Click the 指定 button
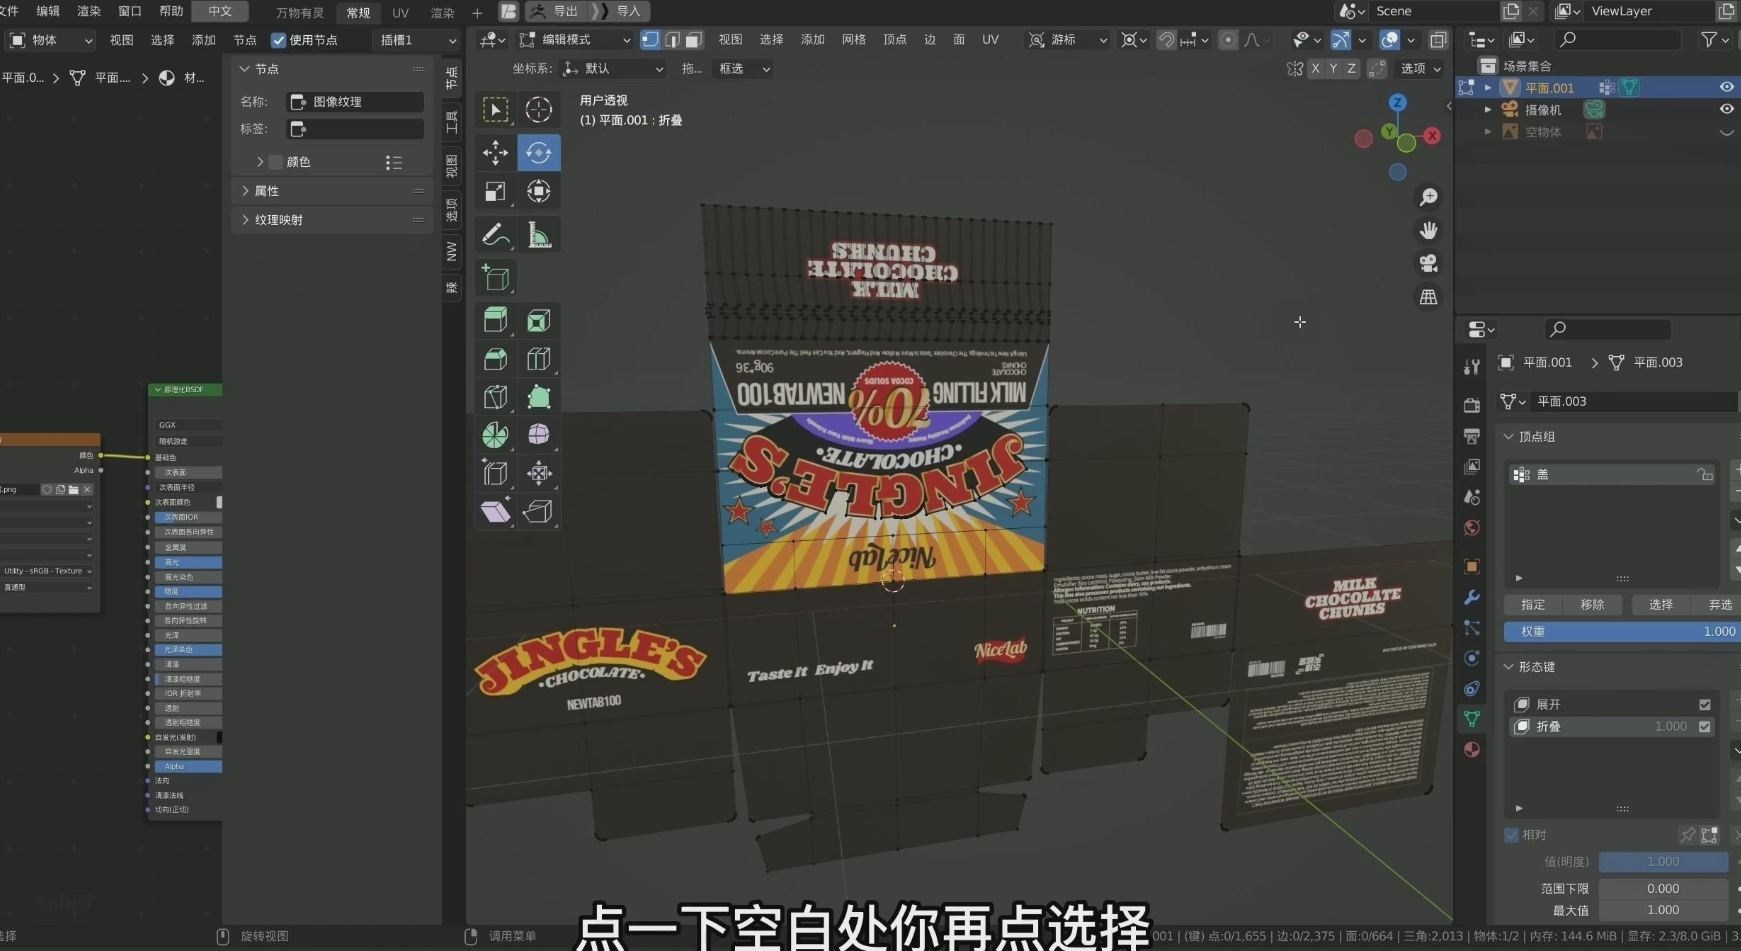The height and width of the screenshot is (951, 1741). pyautogui.click(x=1533, y=605)
